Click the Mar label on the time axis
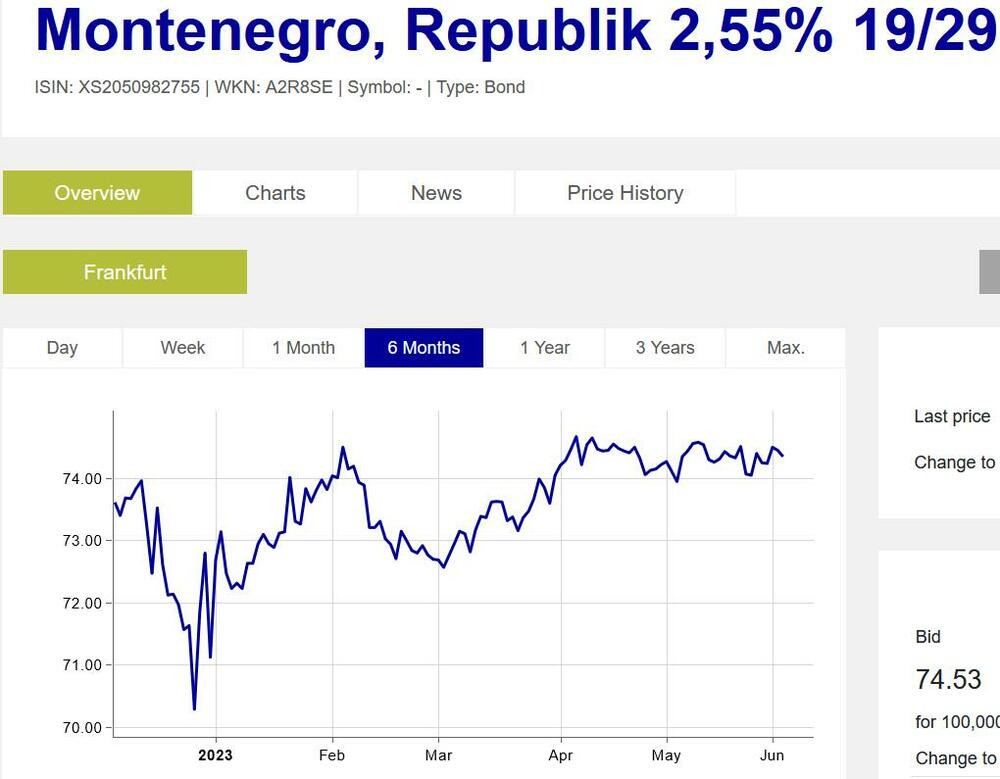 (438, 755)
